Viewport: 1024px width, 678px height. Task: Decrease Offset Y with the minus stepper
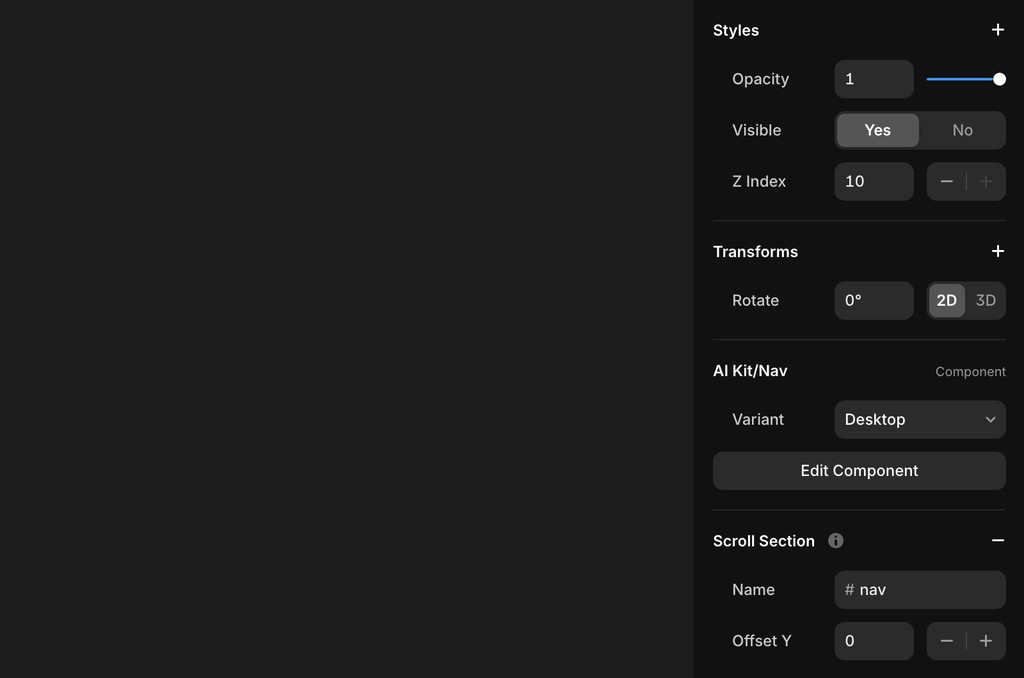(946, 641)
